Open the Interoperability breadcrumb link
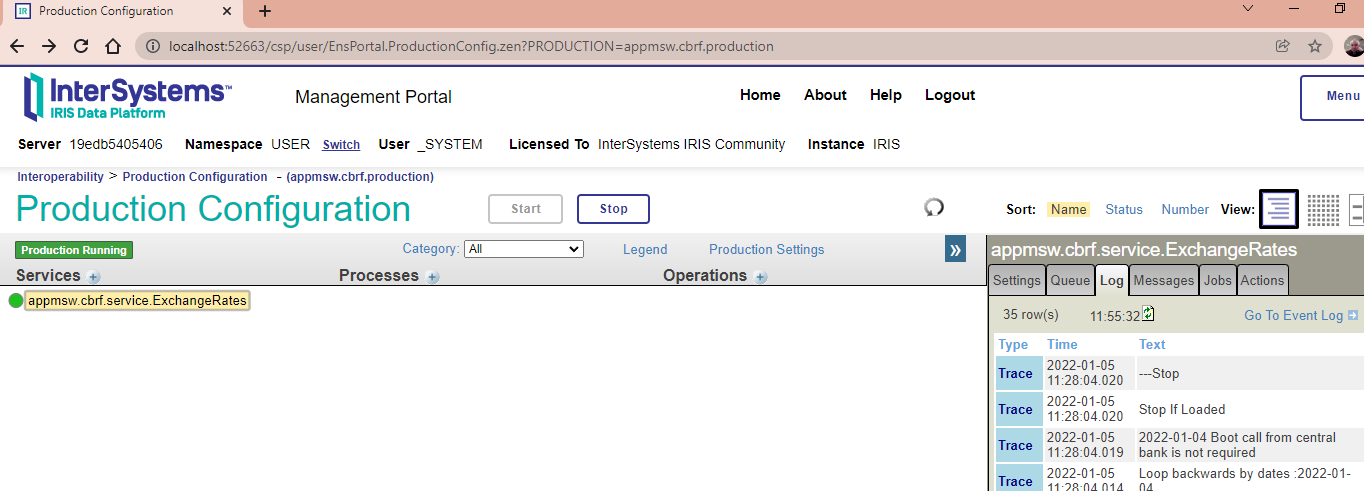 pos(60,176)
